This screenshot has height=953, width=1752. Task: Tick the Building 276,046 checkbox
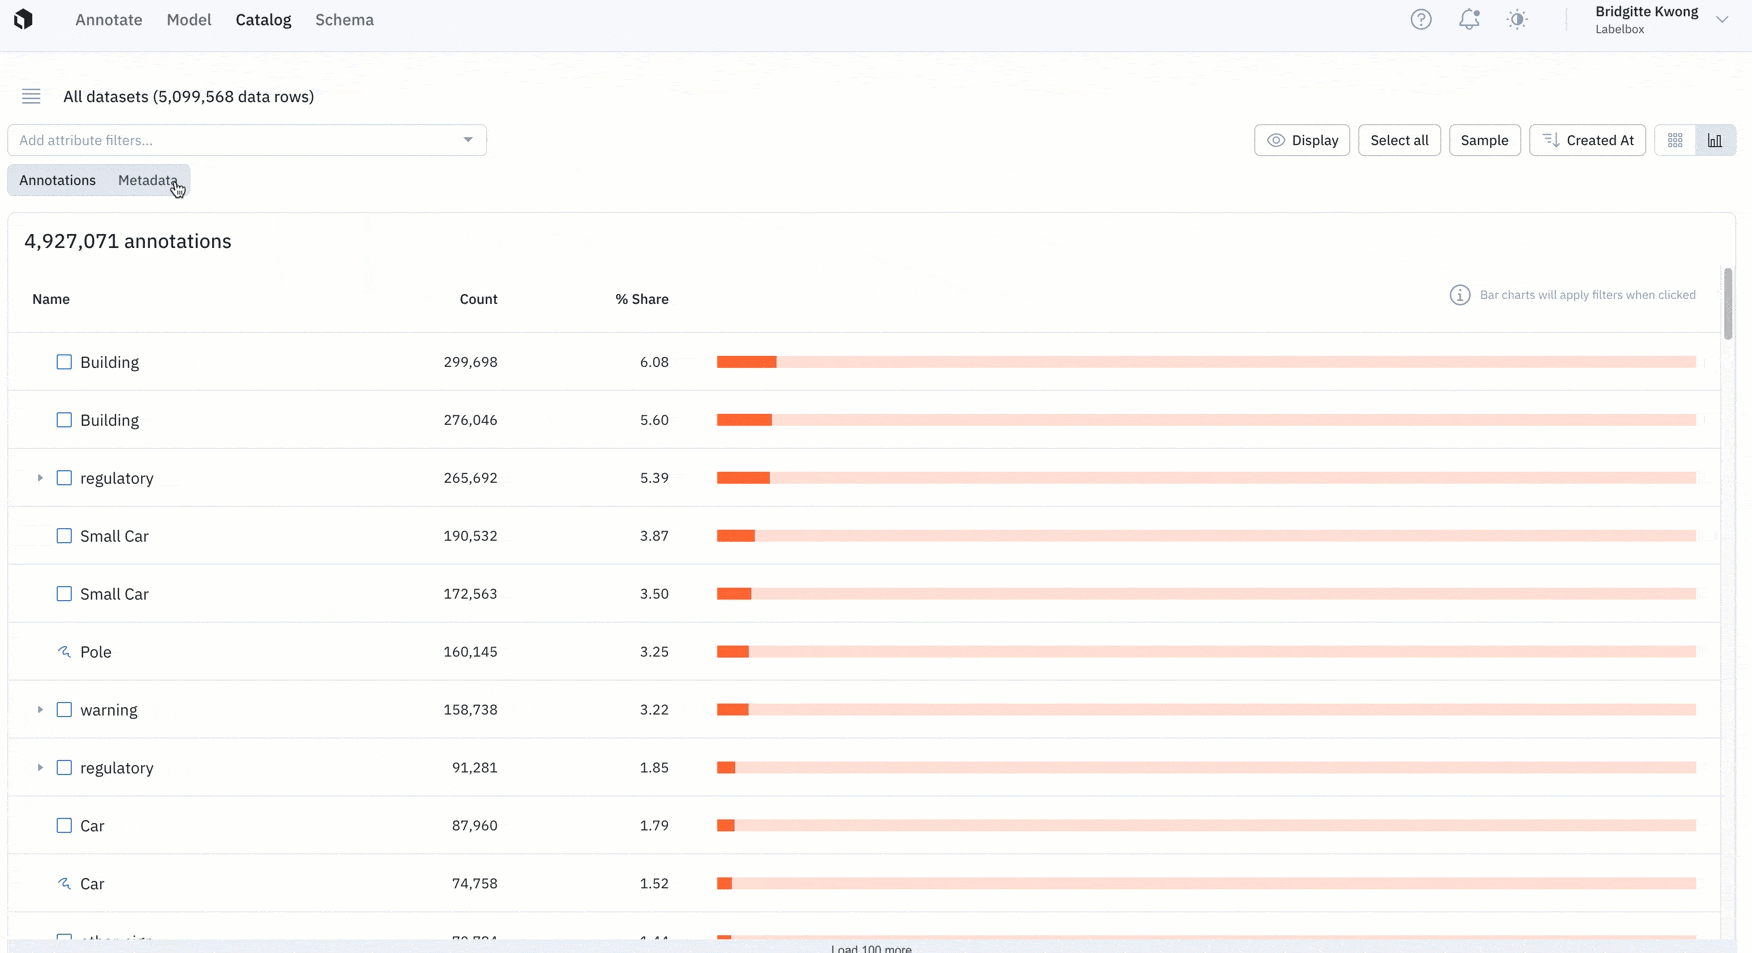coord(64,420)
